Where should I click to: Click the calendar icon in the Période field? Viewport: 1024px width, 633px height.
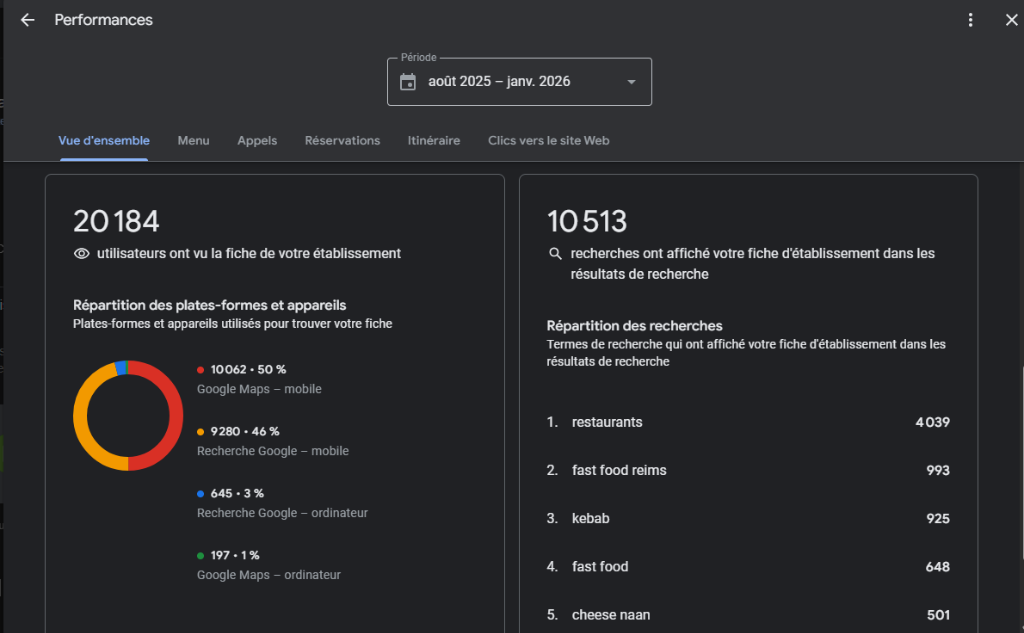[408, 82]
